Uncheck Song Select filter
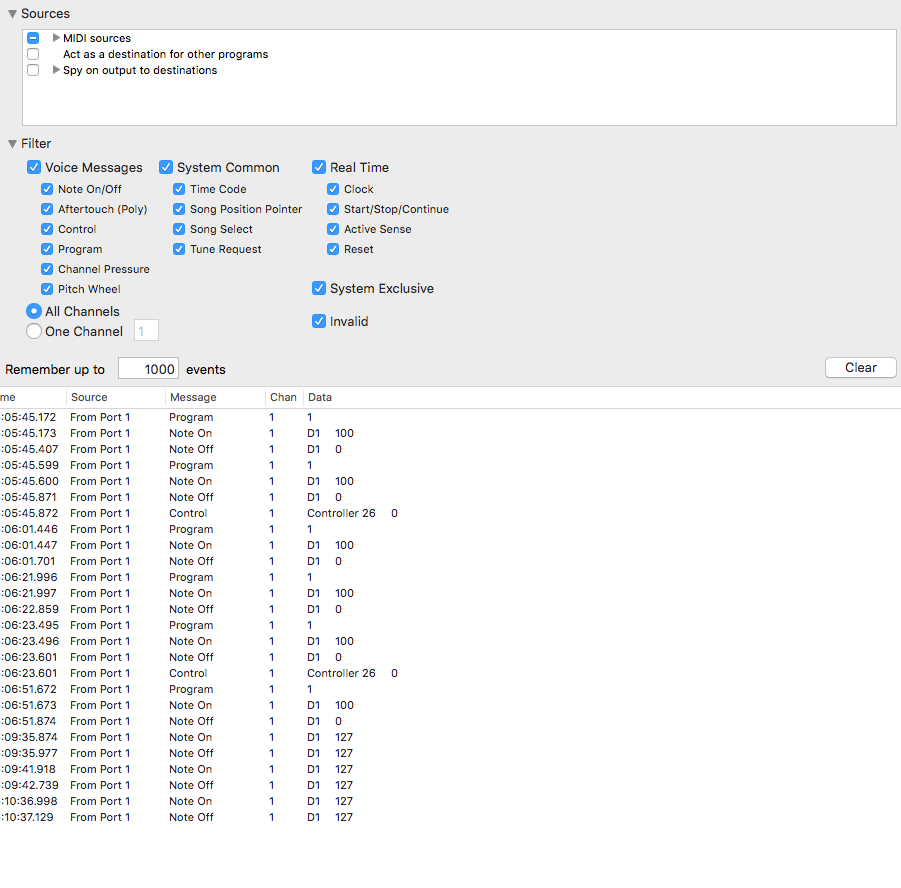Image resolution: width=901 pixels, height=888 pixels. [179, 229]
